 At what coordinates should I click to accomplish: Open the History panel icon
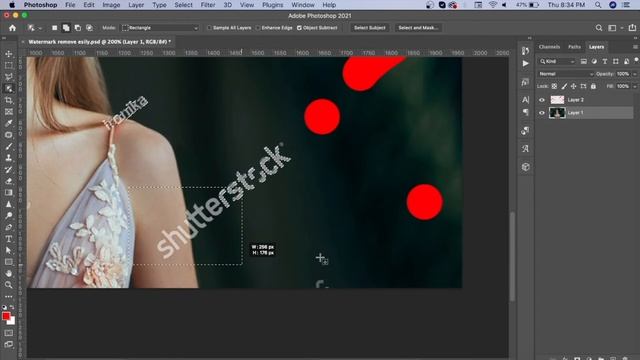[525, 51]
